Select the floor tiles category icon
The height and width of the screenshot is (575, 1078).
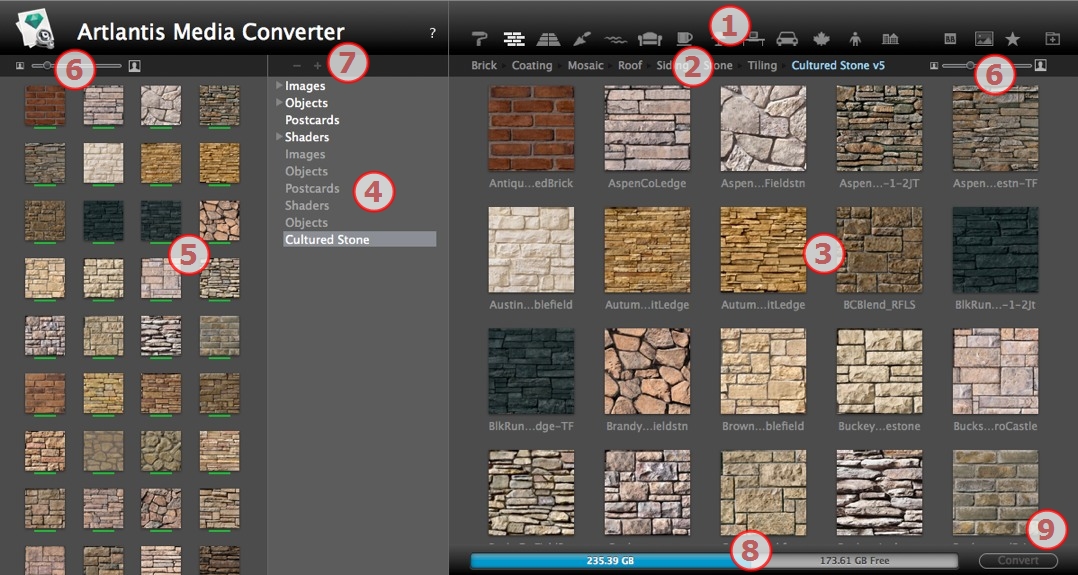548,39
